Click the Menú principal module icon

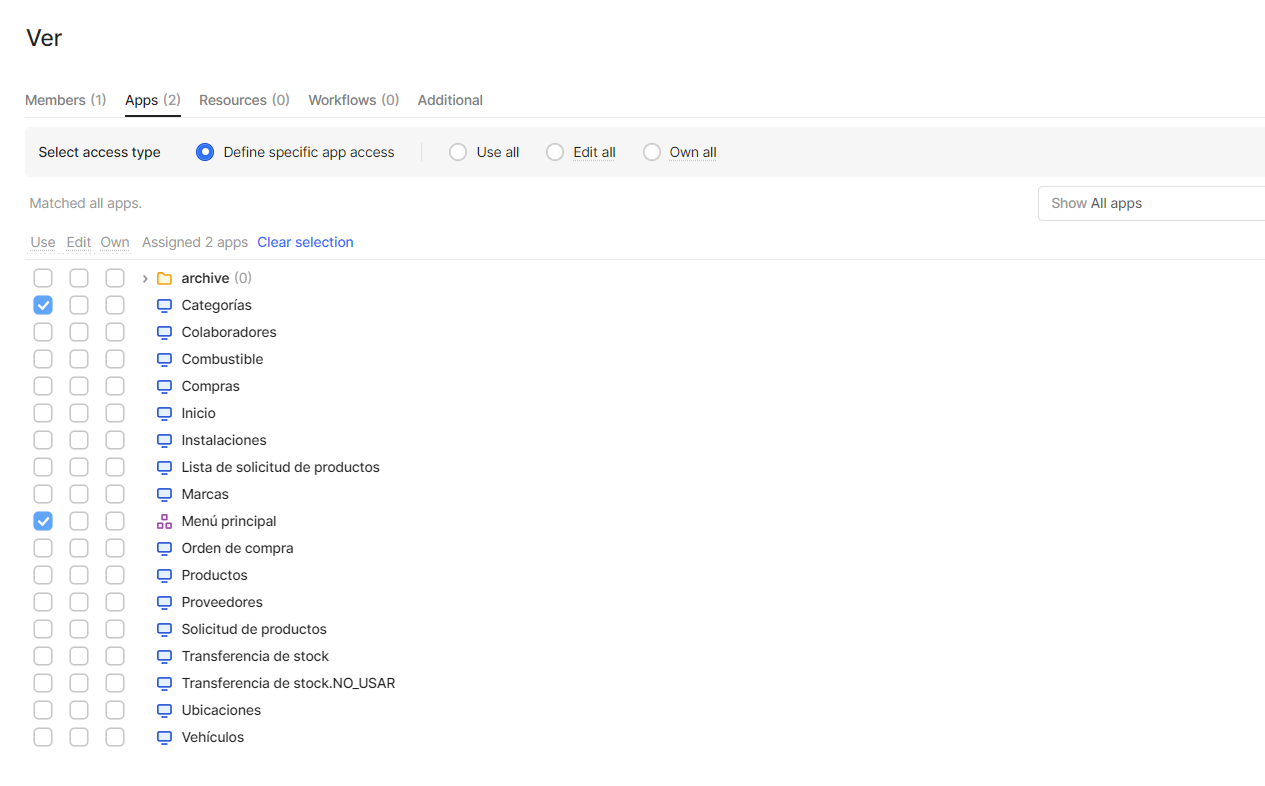165,521
